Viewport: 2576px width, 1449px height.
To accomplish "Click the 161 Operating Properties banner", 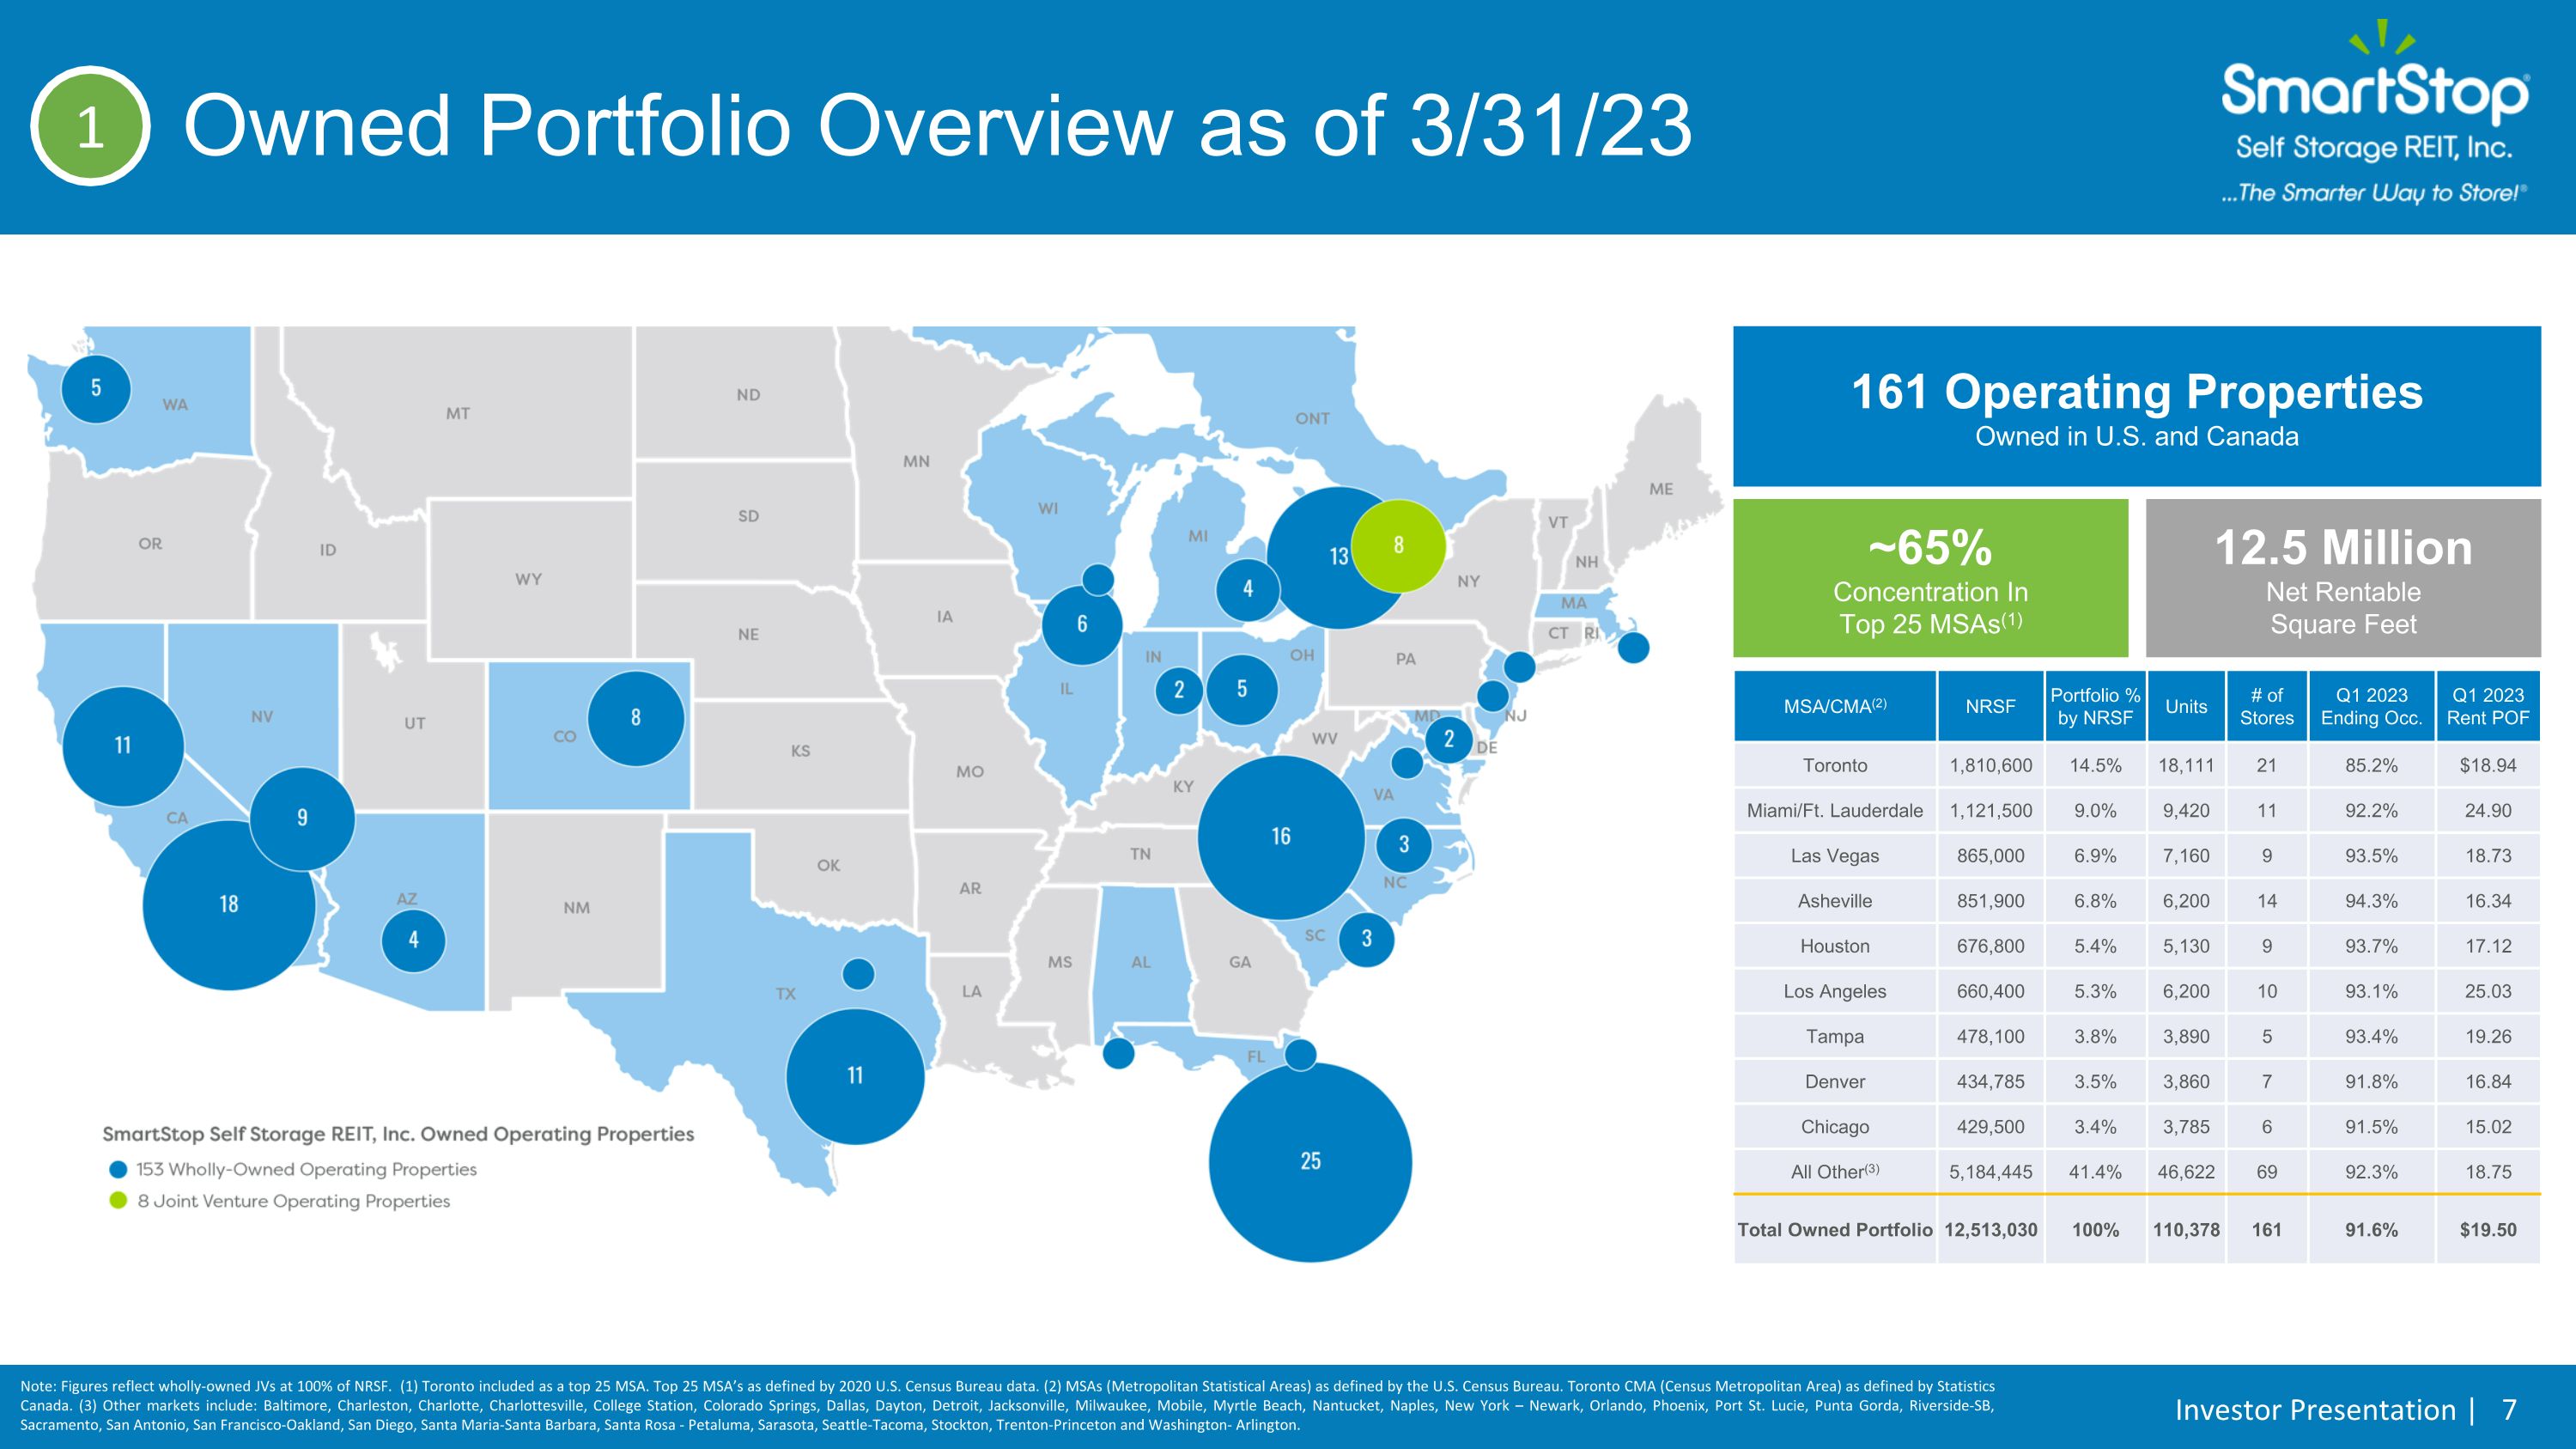I will (x=2136, y=407).
